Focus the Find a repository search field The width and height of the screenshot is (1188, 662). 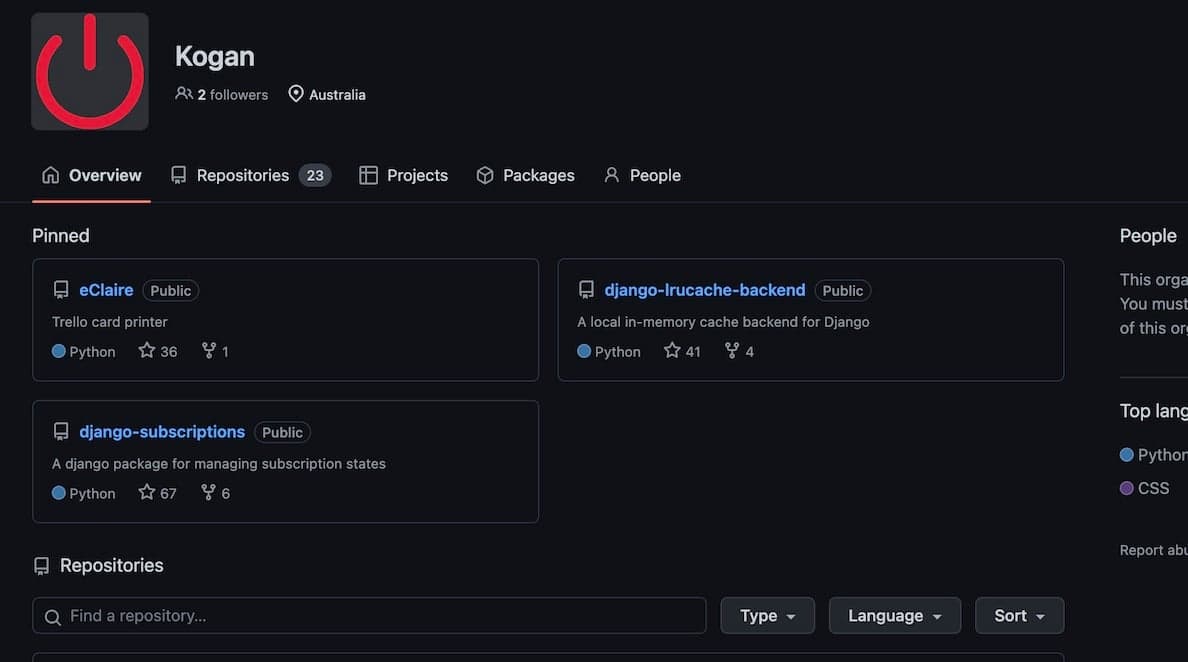[x=369, y=616]
